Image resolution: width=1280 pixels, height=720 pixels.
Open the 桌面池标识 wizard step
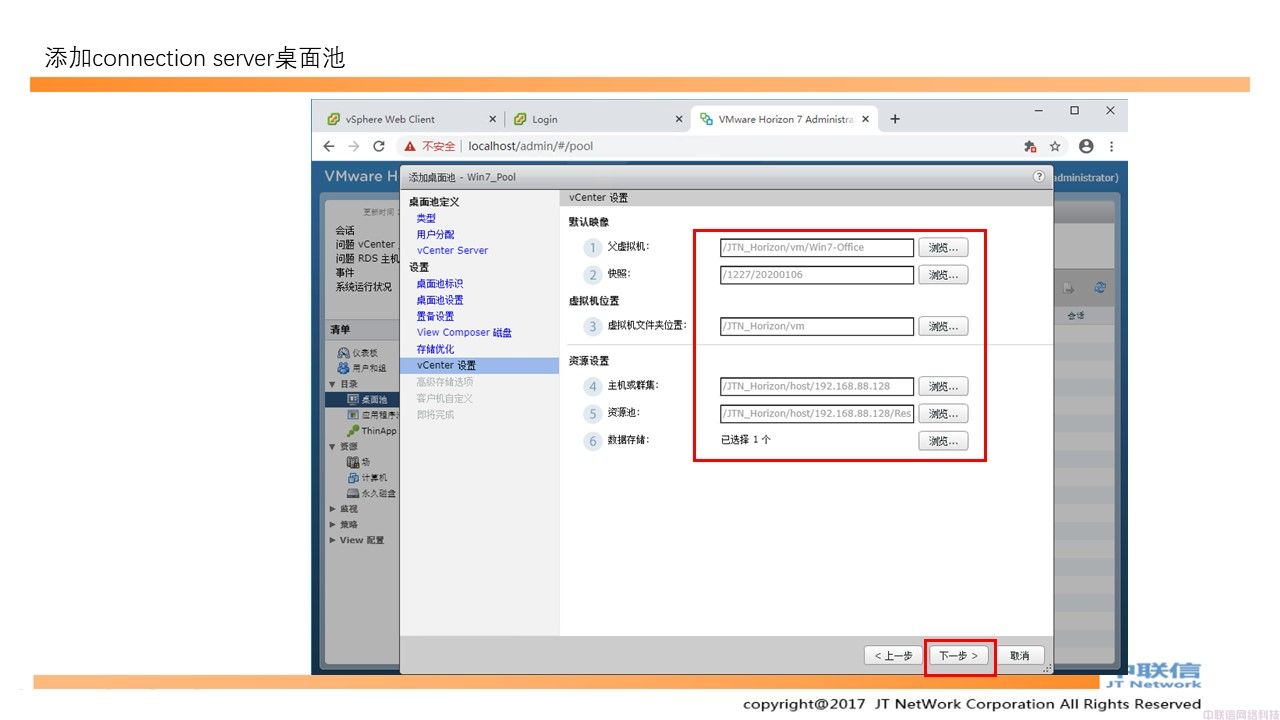(x=440, y=284)
